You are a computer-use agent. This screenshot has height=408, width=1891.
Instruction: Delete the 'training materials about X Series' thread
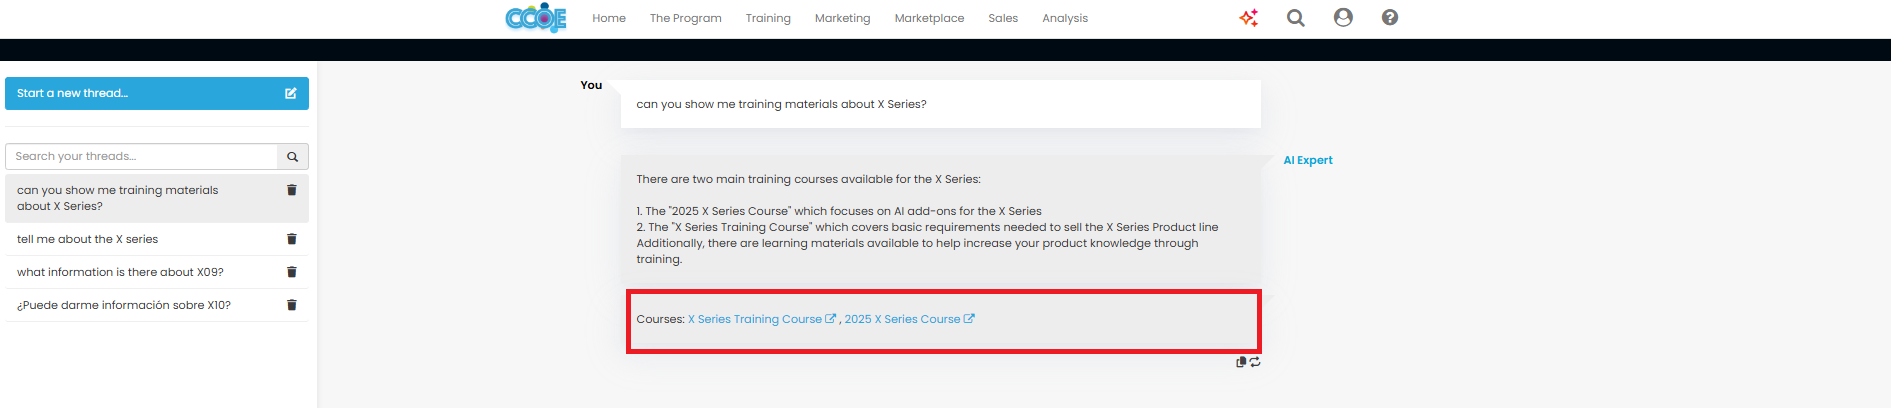coord(292,190)
